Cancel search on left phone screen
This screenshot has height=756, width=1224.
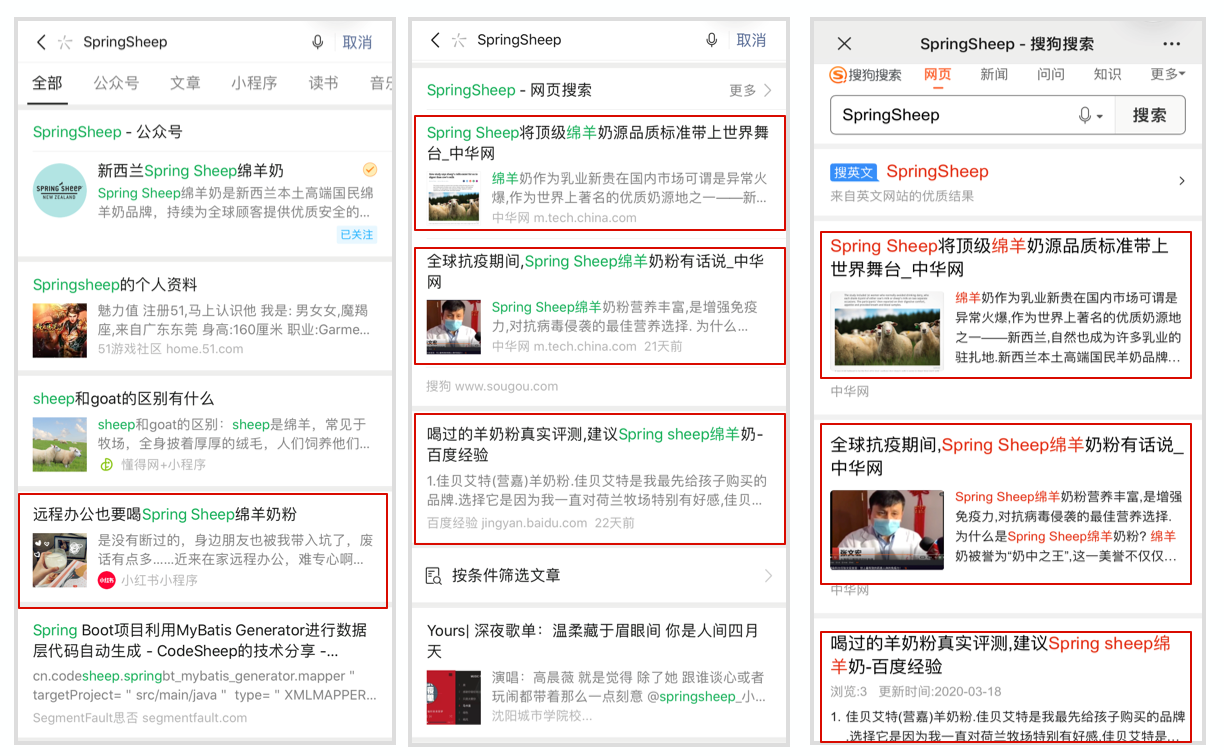[x=357, y=42]
